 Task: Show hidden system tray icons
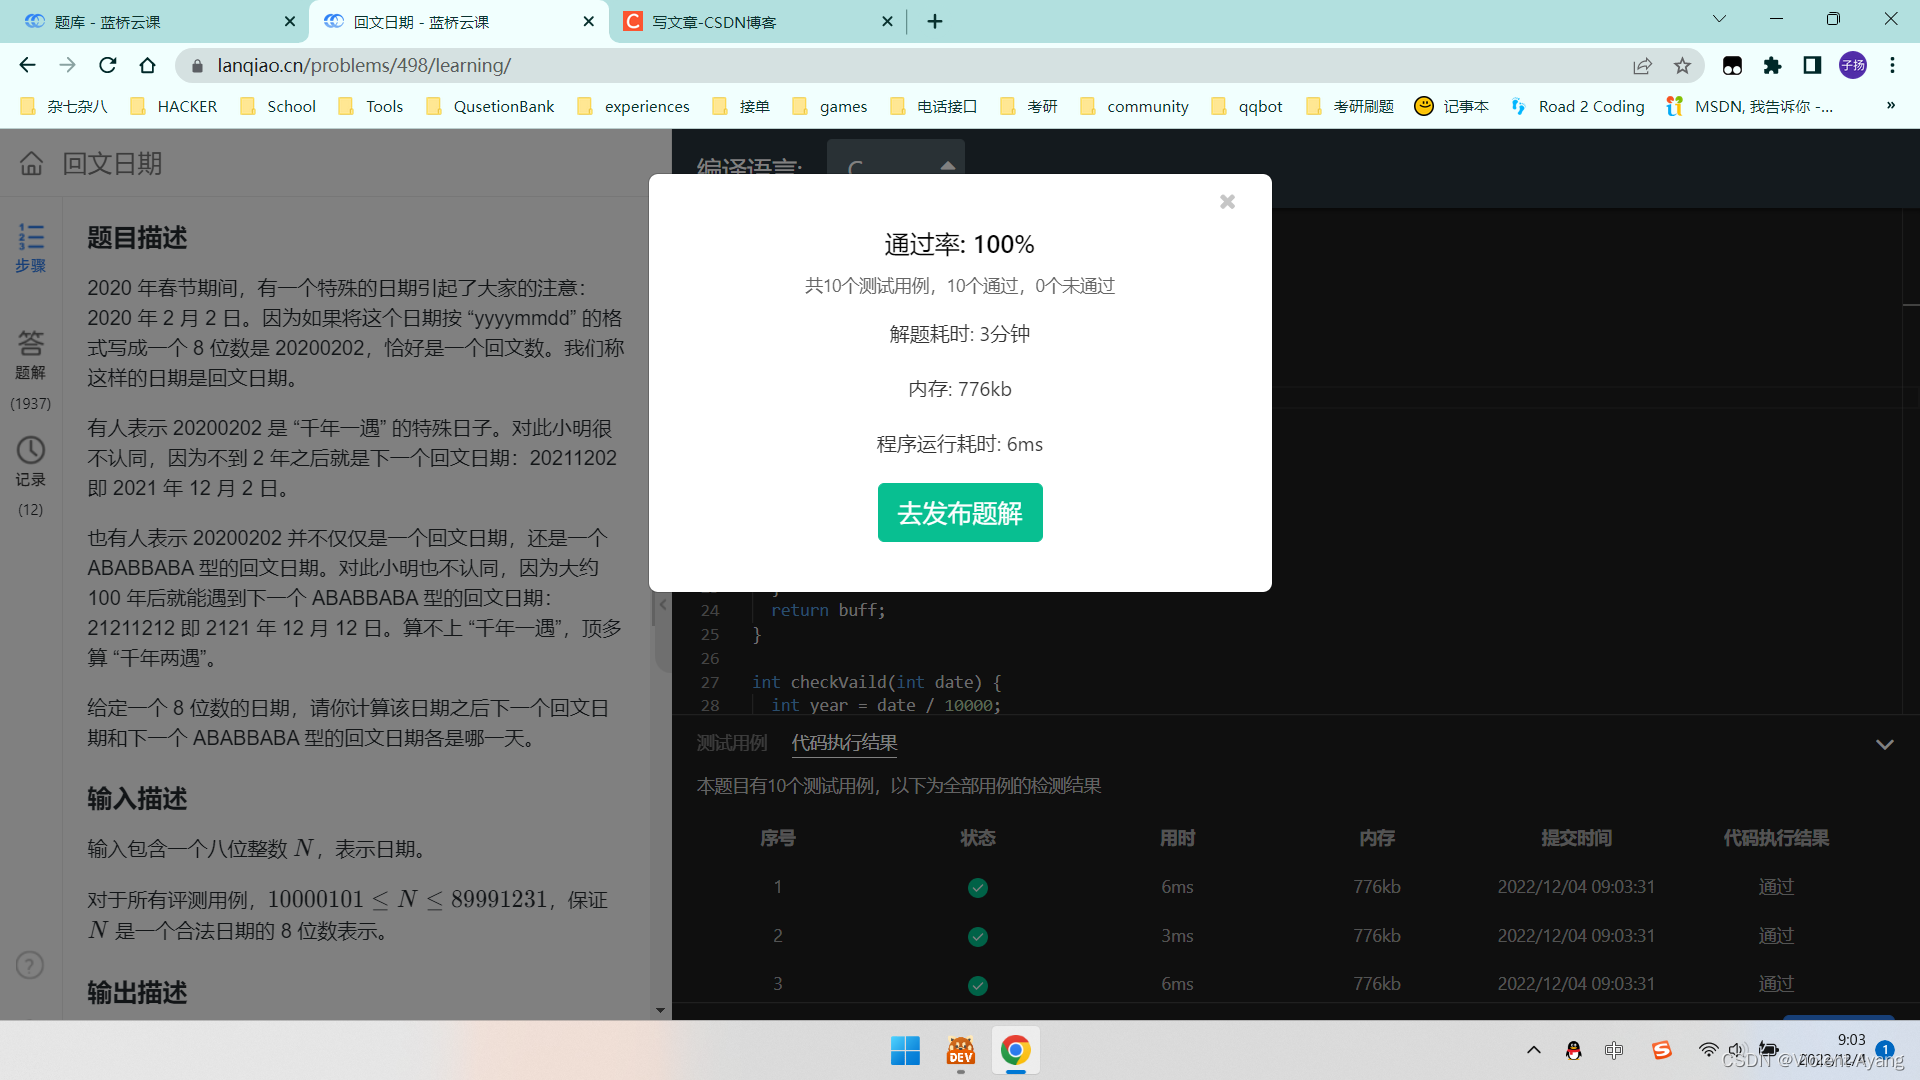(x=1533, y=1051)
